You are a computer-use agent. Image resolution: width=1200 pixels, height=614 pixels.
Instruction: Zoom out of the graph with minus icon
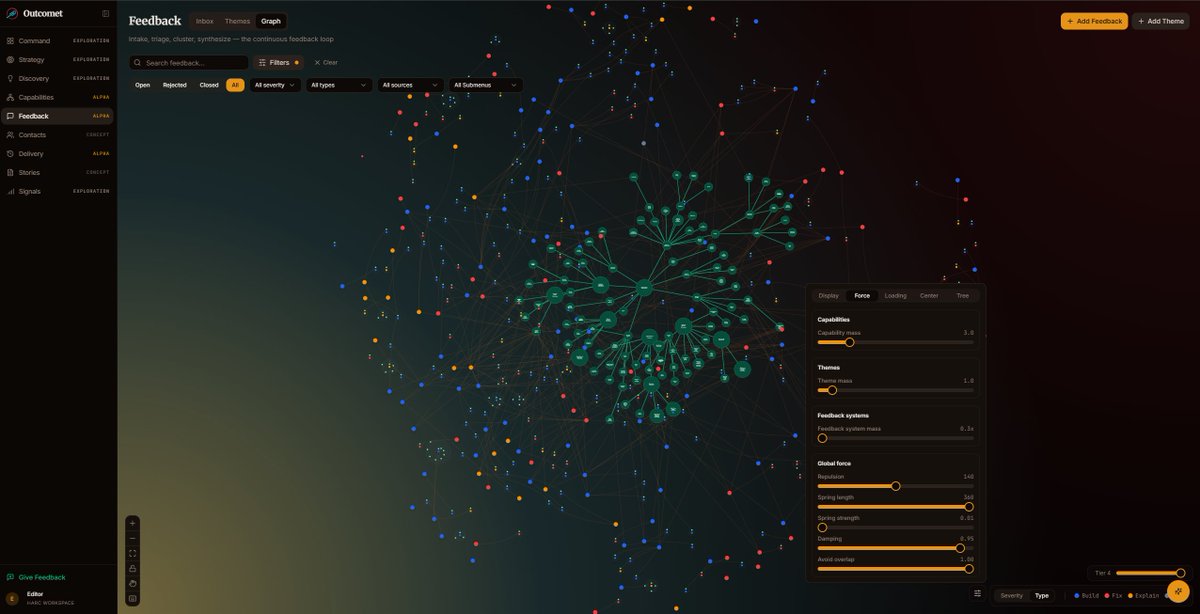coord(133,538)
